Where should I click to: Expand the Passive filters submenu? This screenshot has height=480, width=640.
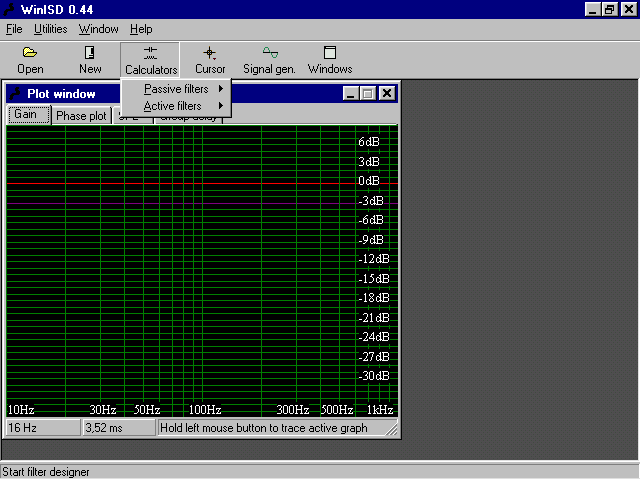point(176,89)
